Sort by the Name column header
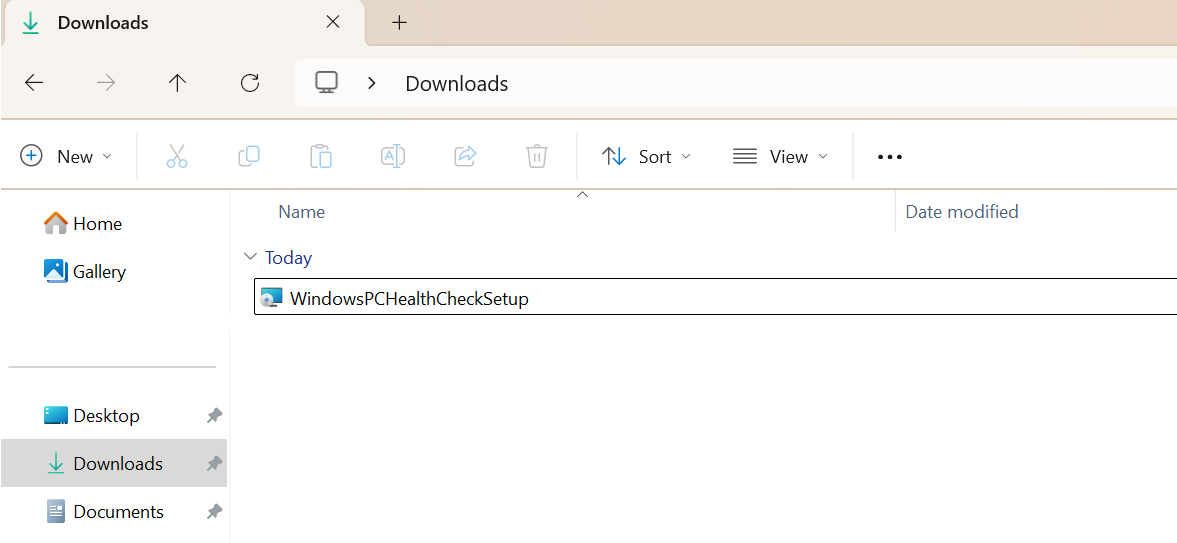The image size is (1177, 543). point(301,212)
